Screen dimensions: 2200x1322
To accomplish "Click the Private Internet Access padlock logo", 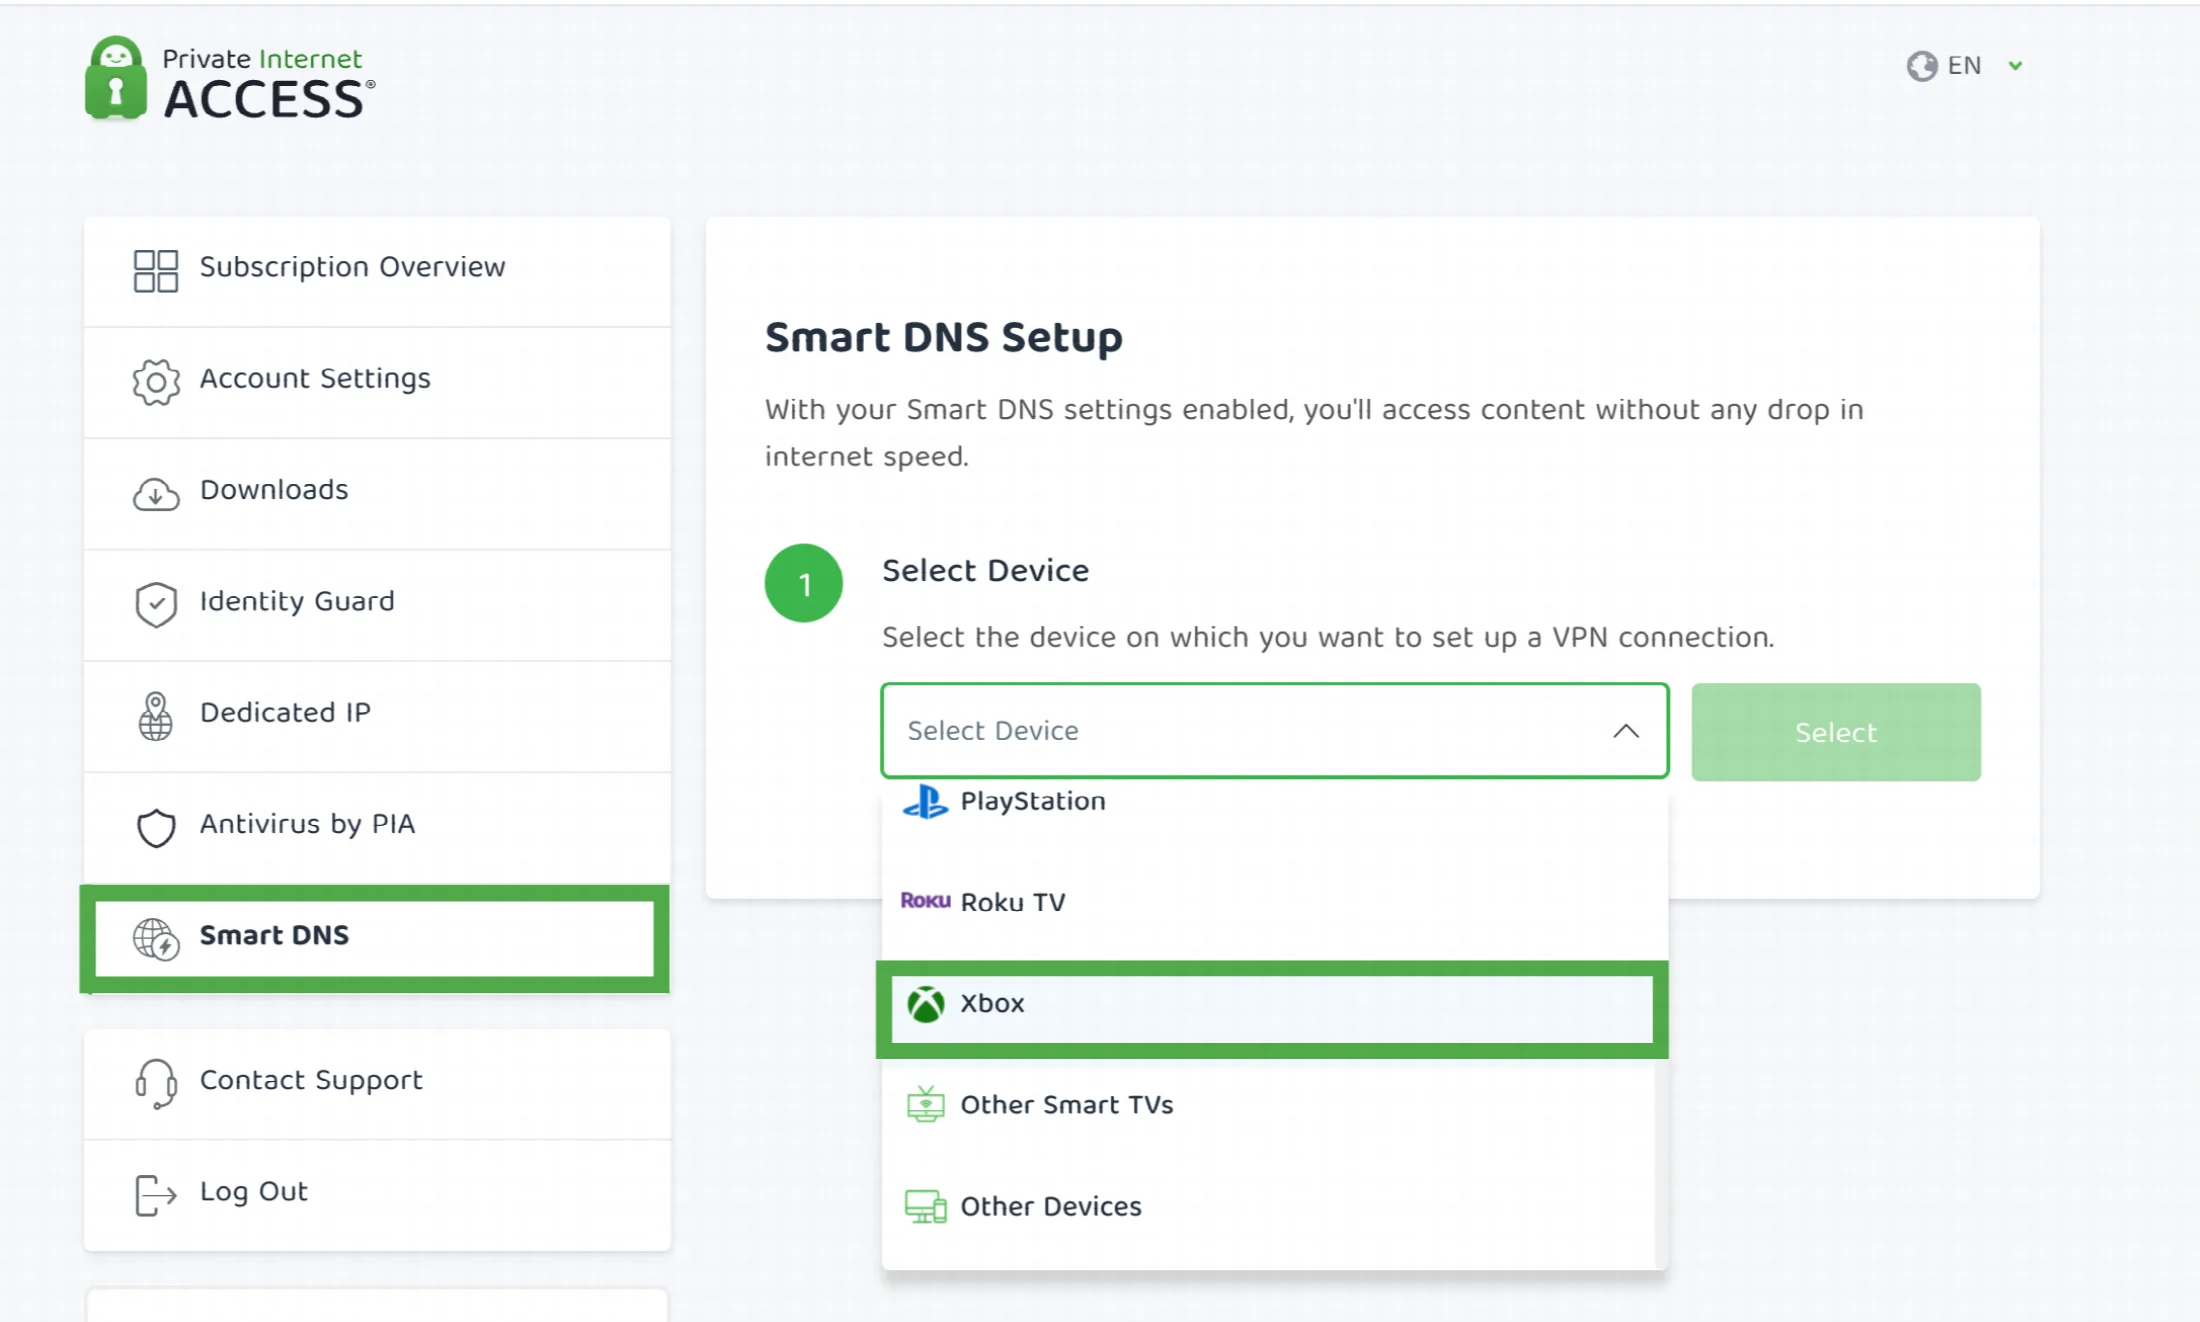I will (x=116, y=79).
